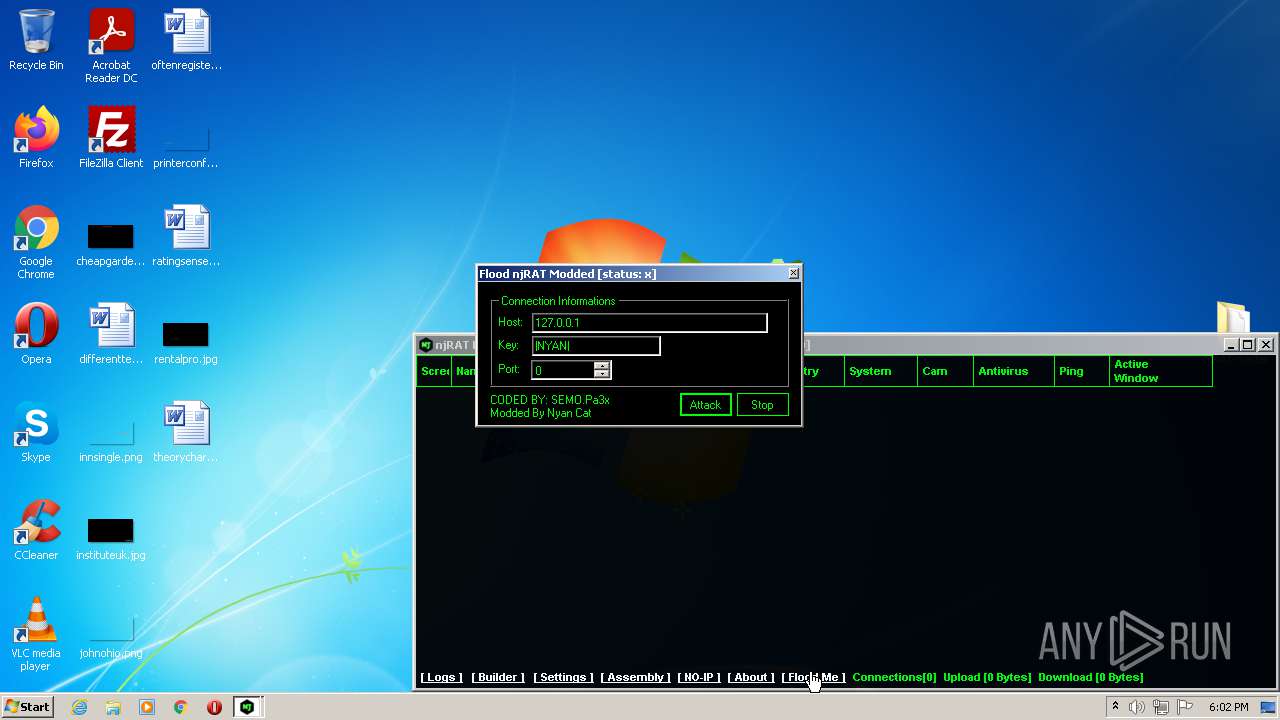Open VLC media player shortcut
Image resolution: width=1280 pixels, height=720 pixels.
coord(36,635)
